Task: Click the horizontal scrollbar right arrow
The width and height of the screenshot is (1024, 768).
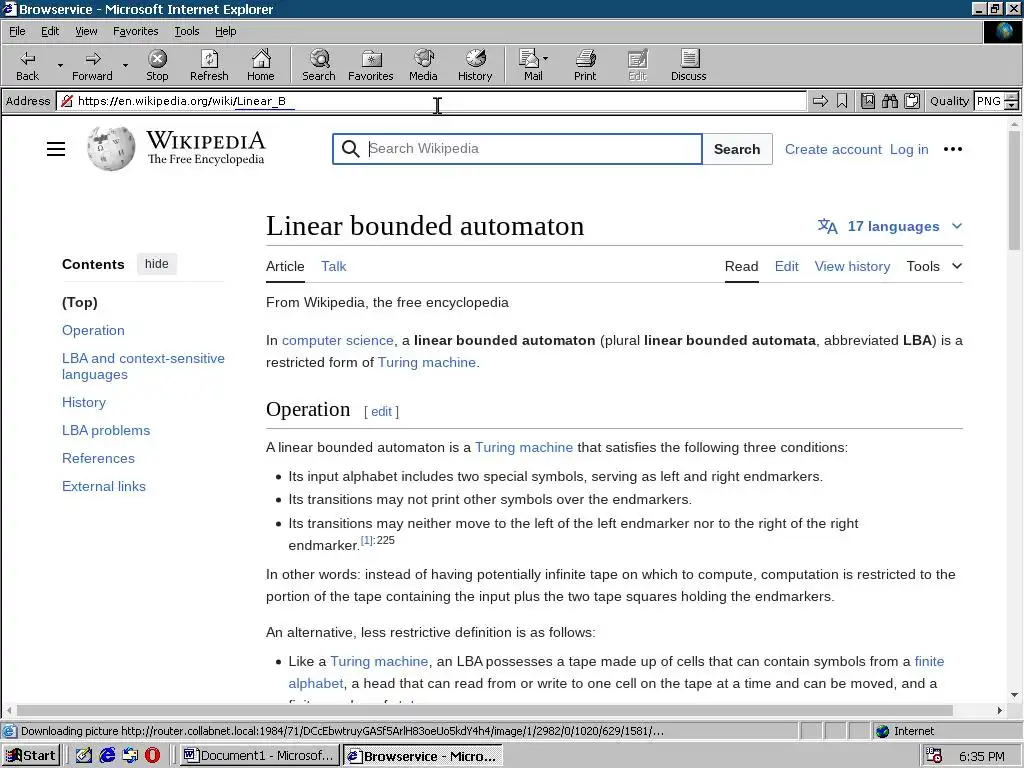Action: coord(999,710)
